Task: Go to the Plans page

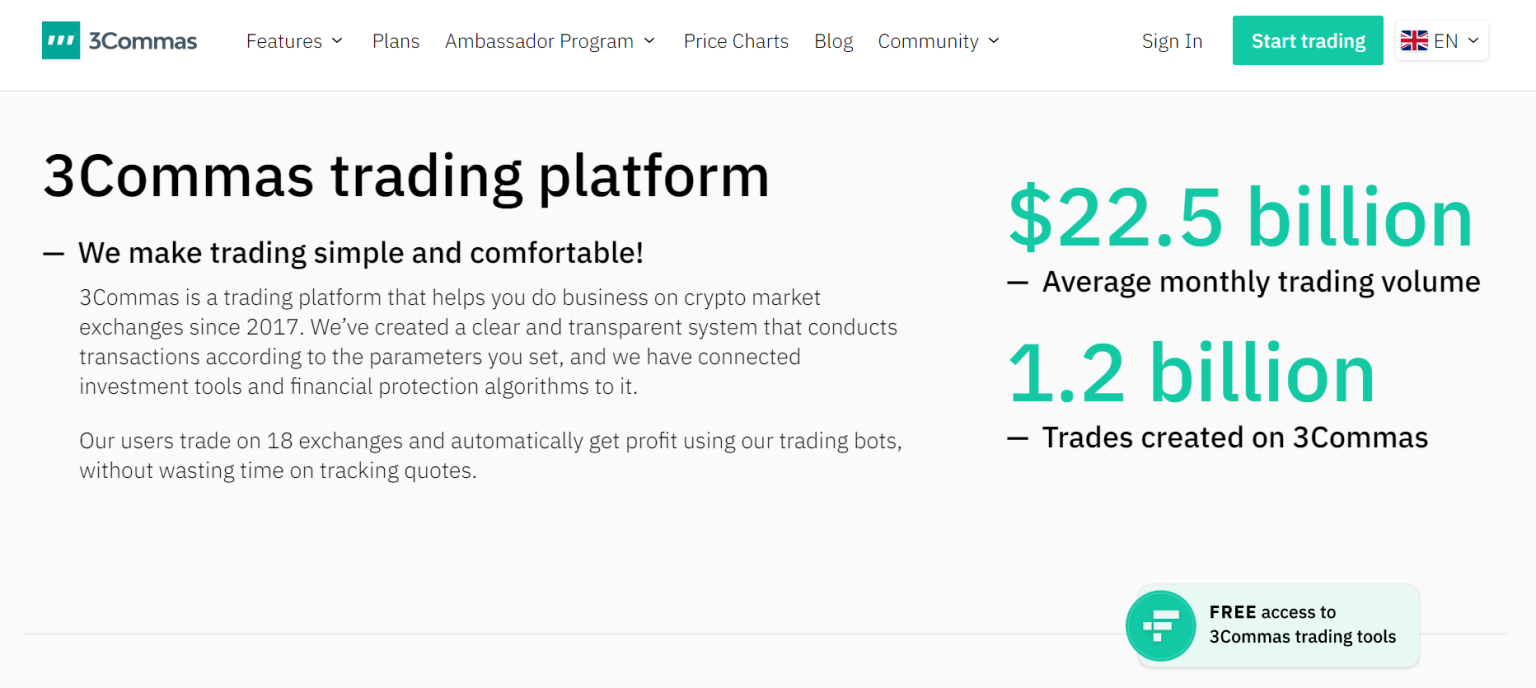Action: pos(396,41)
